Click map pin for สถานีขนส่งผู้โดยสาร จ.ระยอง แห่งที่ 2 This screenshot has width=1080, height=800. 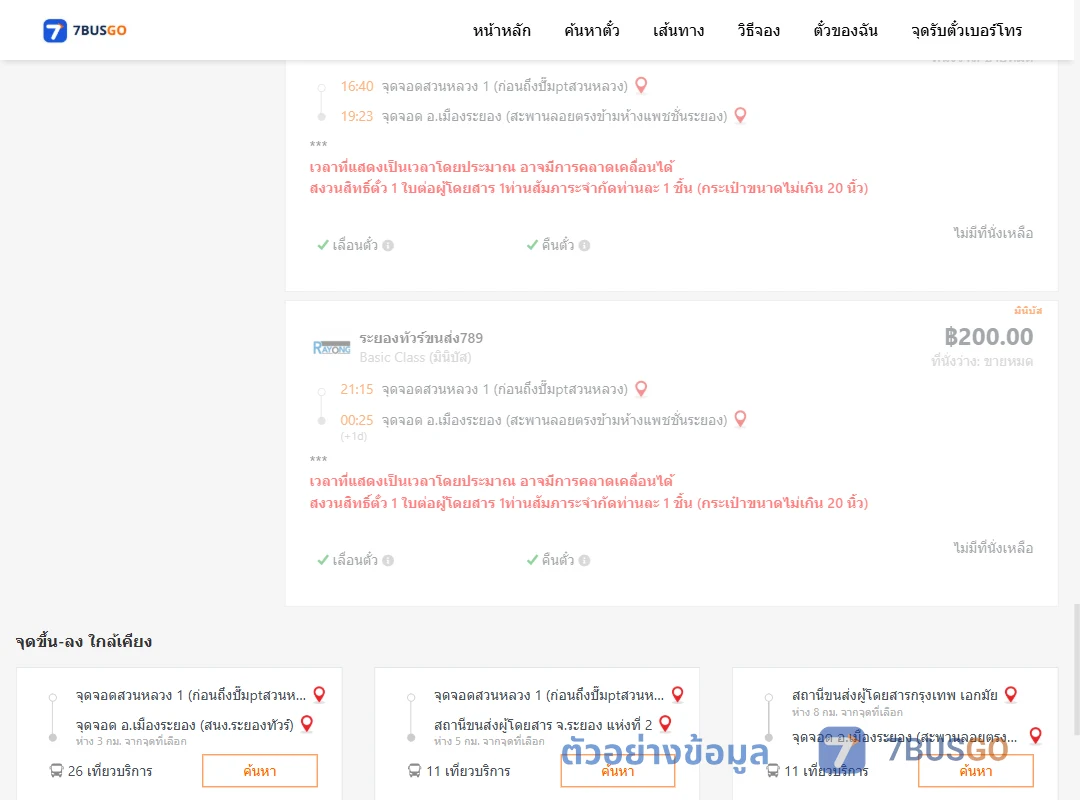point(665,724)
